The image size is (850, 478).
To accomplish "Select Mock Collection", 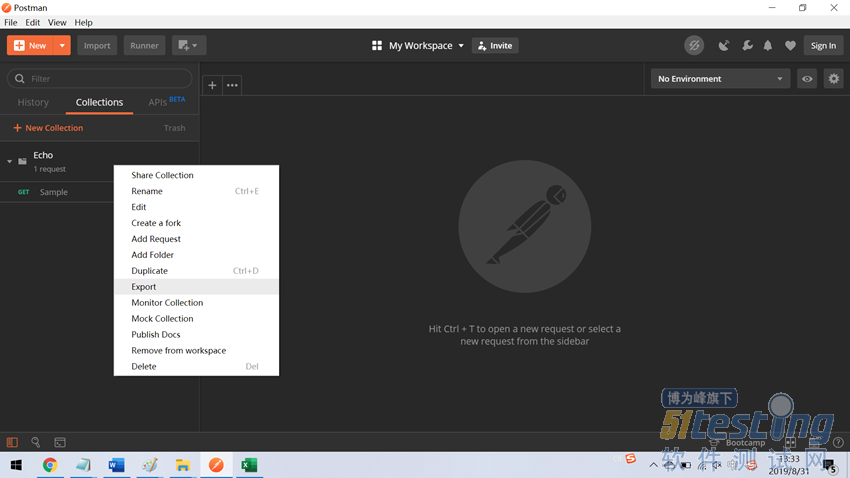I will click(196, 319).
